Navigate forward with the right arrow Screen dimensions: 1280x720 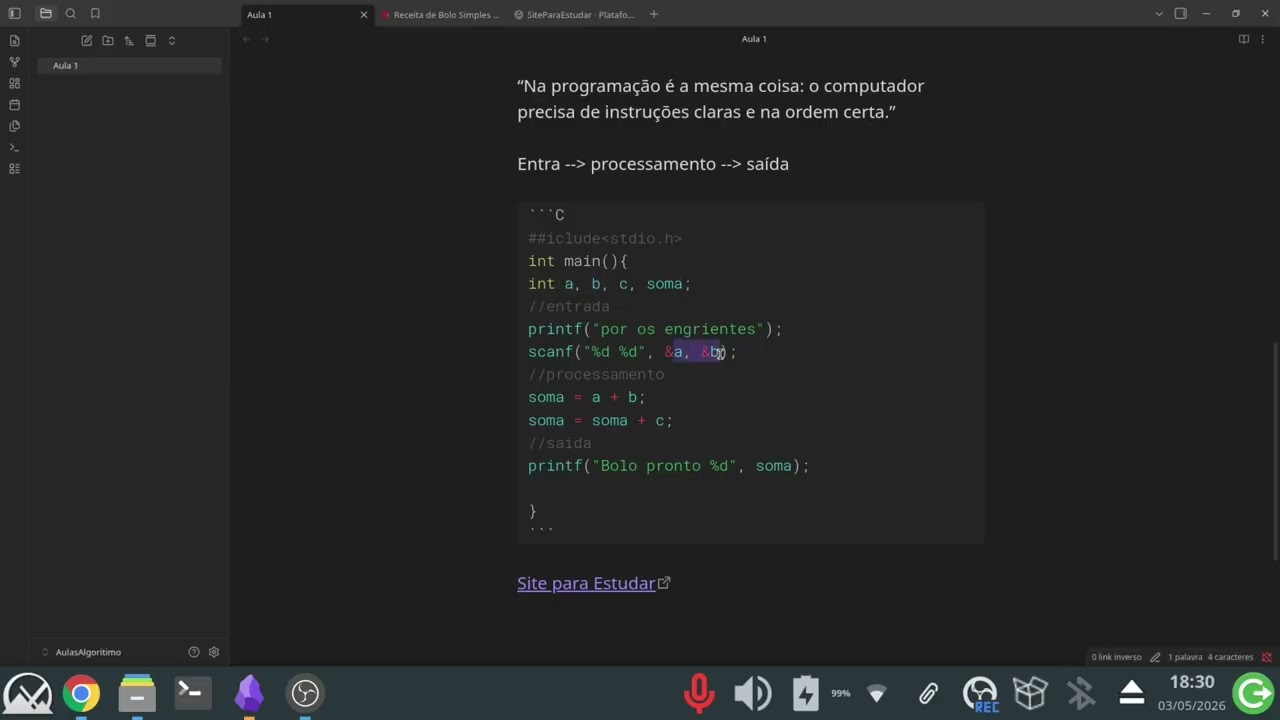(x=266, y=39)
